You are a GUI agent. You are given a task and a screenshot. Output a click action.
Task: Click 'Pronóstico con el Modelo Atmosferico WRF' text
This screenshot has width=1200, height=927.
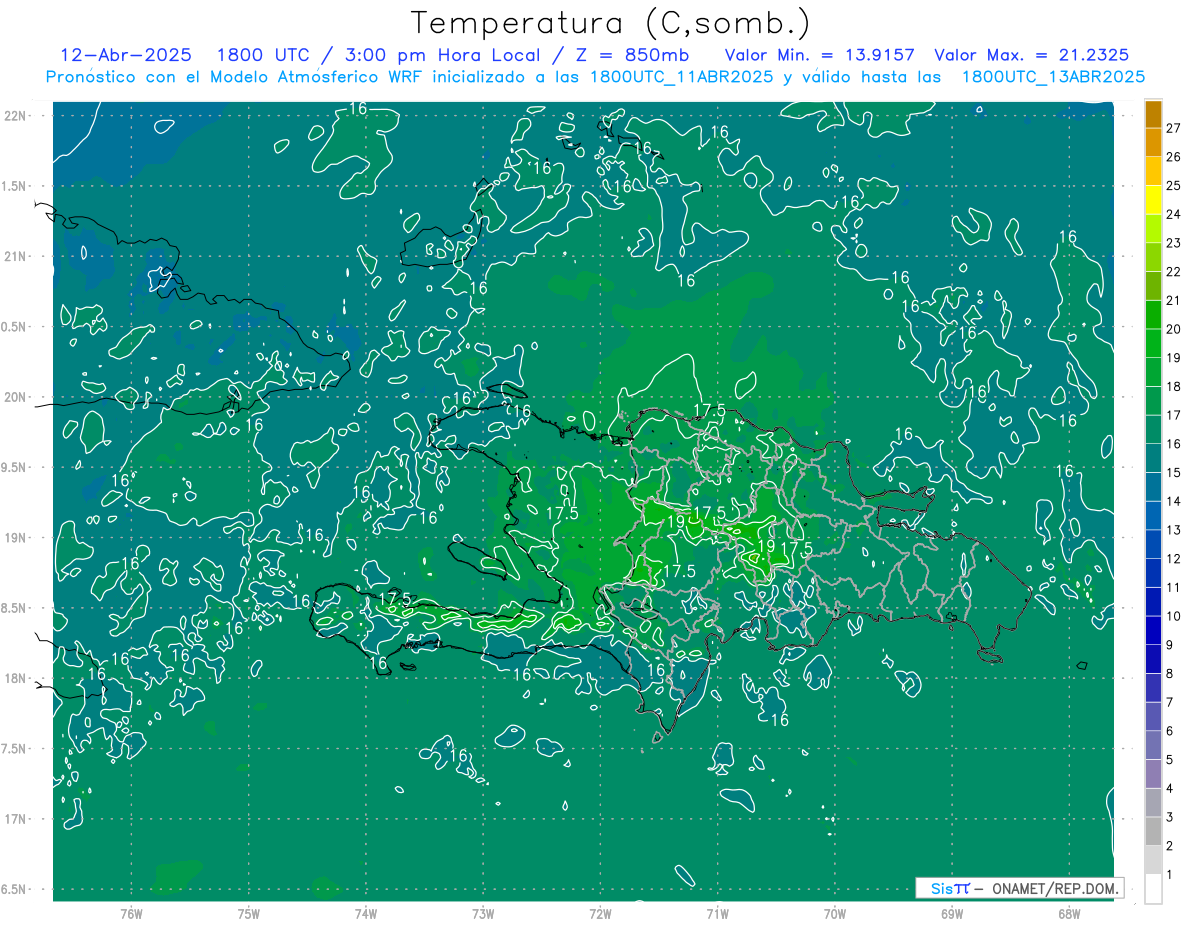click(236, 77)
